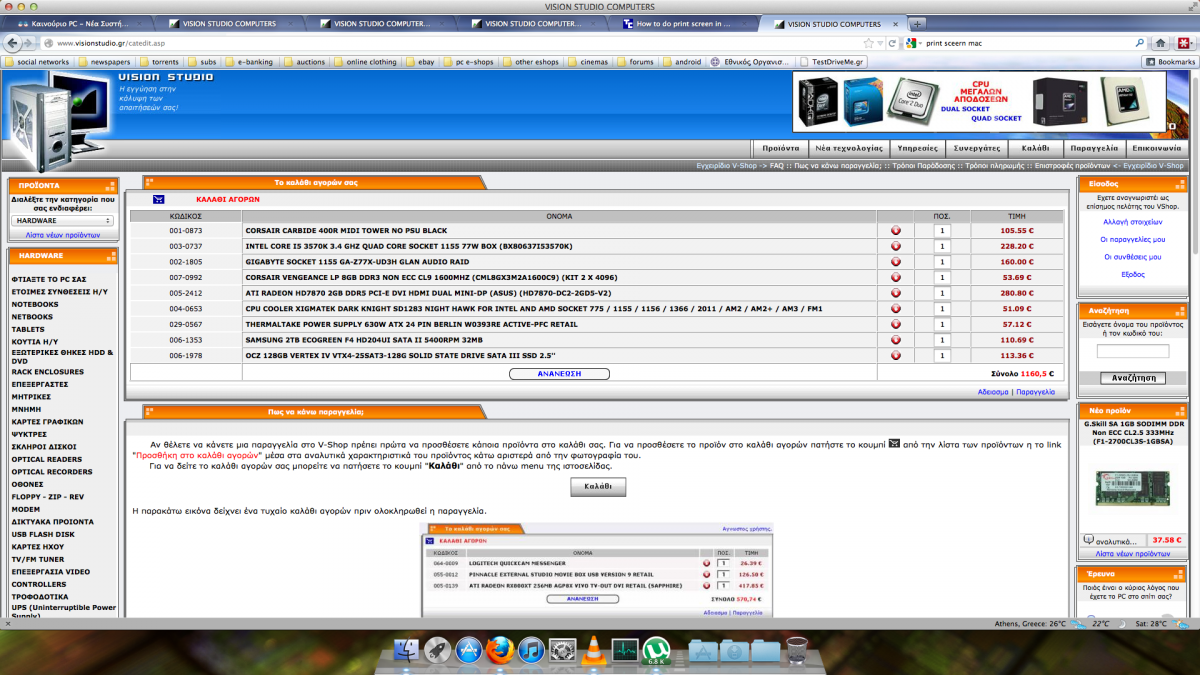Image resolution: width=1200 pixels, height=675 pixels.
Task: Open iTunes from the Dock
Action: pos(531,652)
